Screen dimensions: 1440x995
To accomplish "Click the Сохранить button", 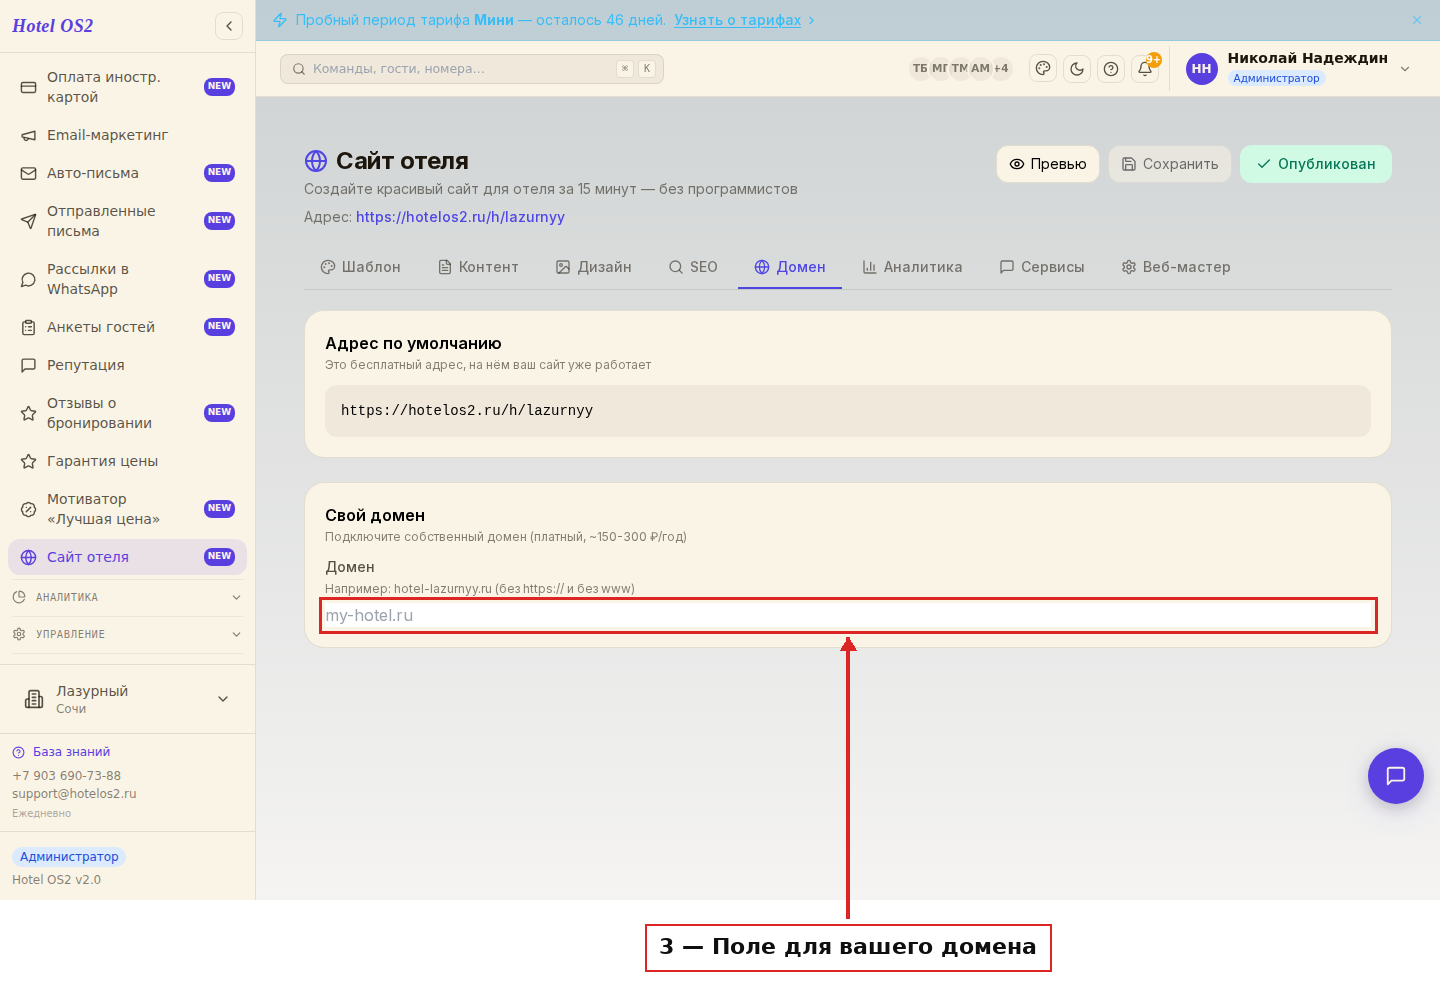I will [1170, 164].
